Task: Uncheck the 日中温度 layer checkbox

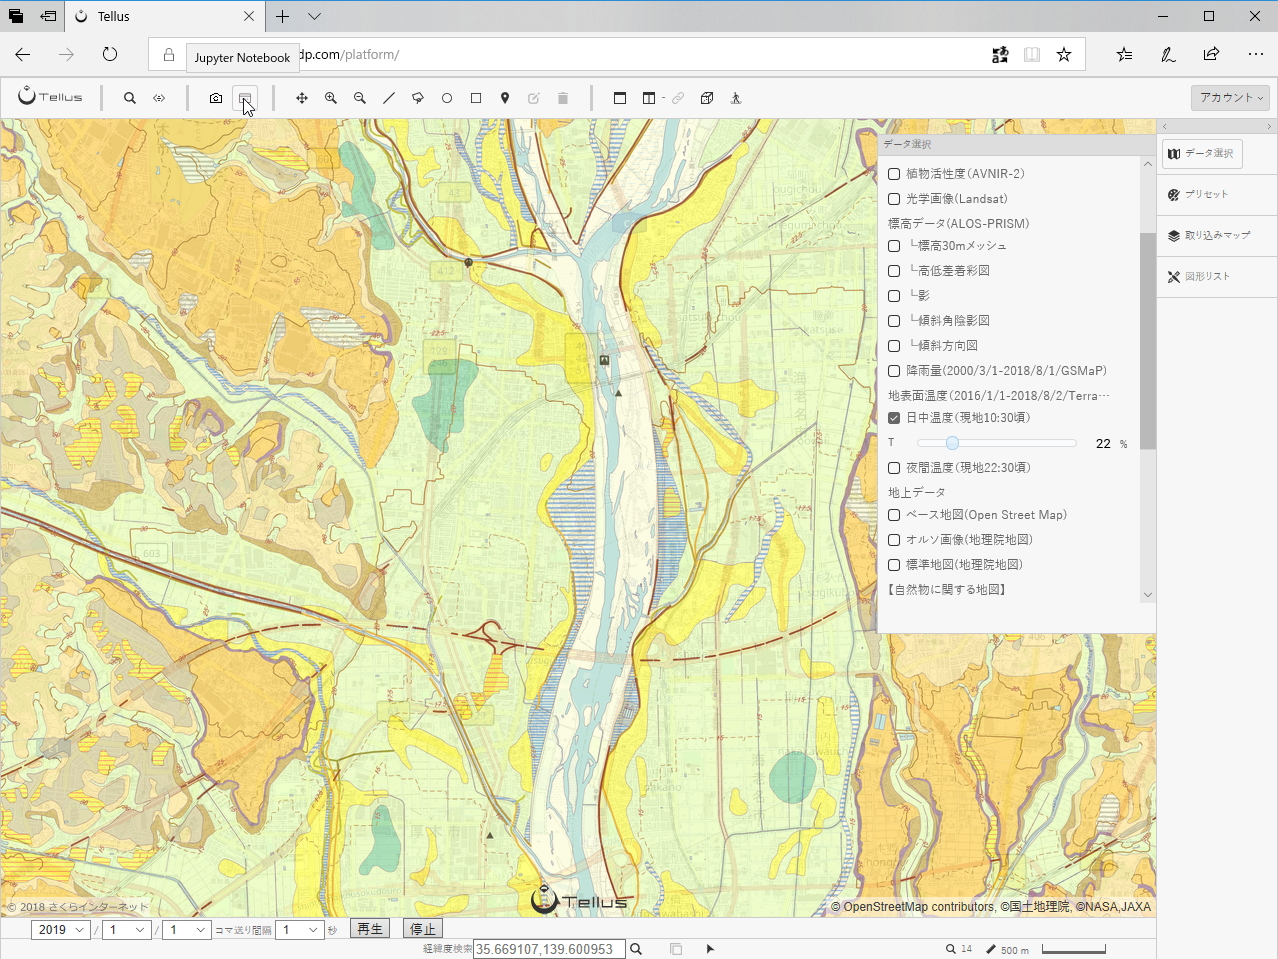Action: click(x=894, y=418)
